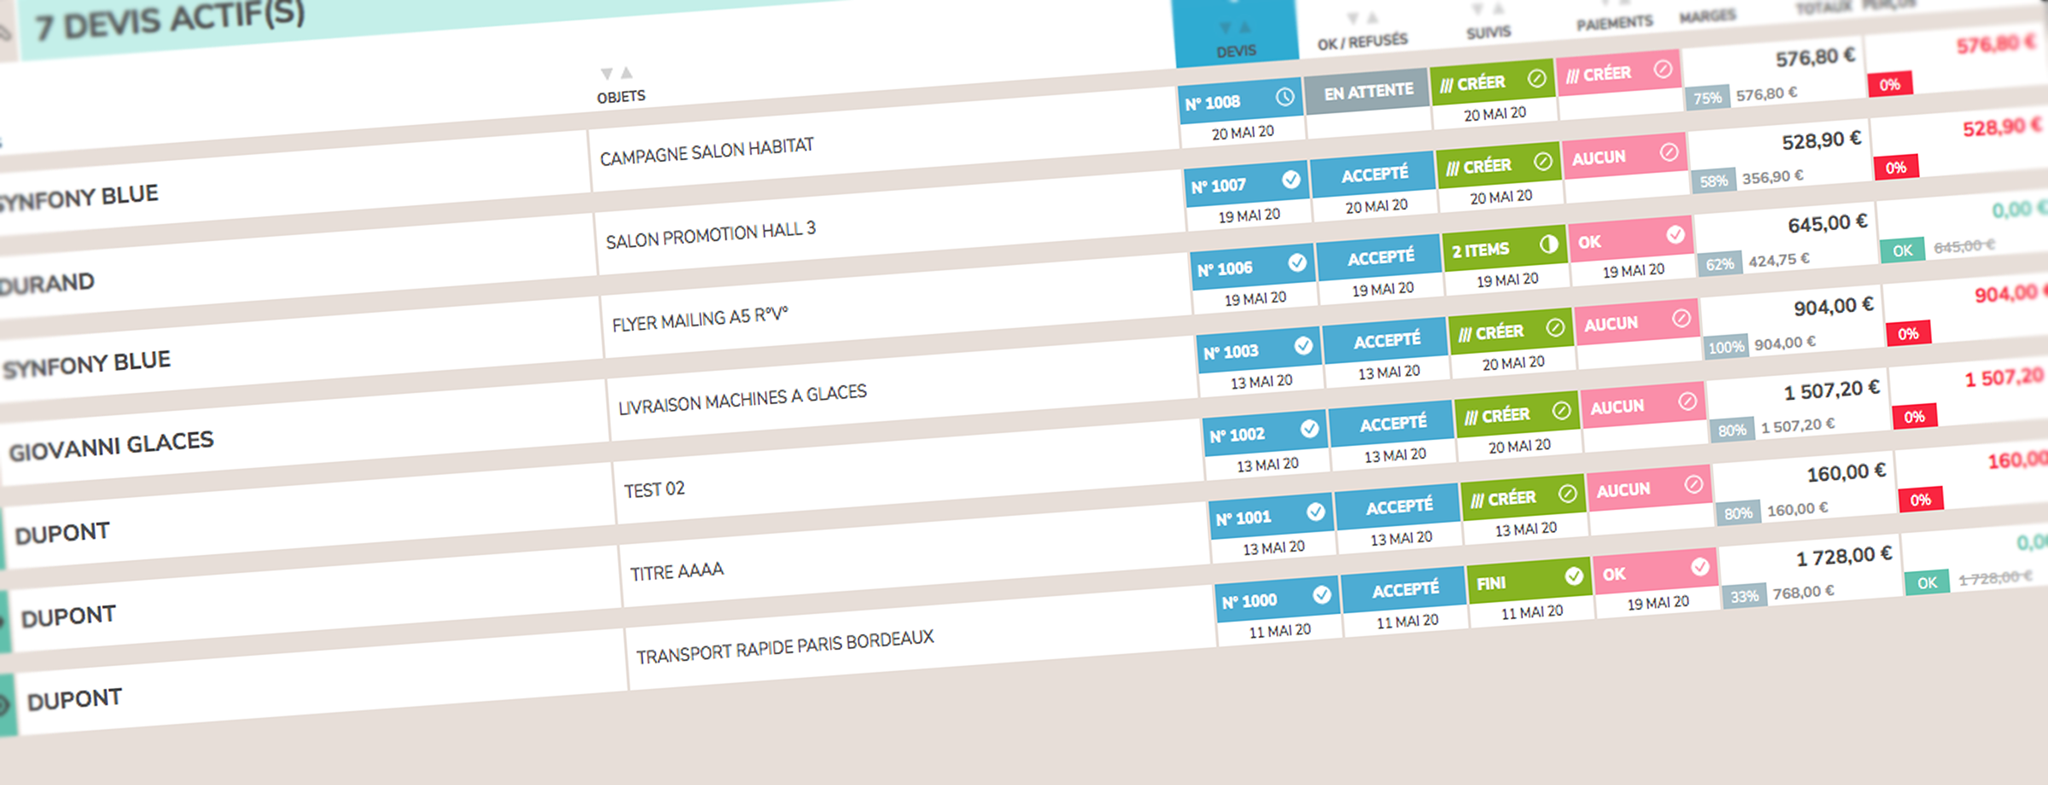Sort using OK / REFUSÉS column arrows

click(x=1361, y=19)
